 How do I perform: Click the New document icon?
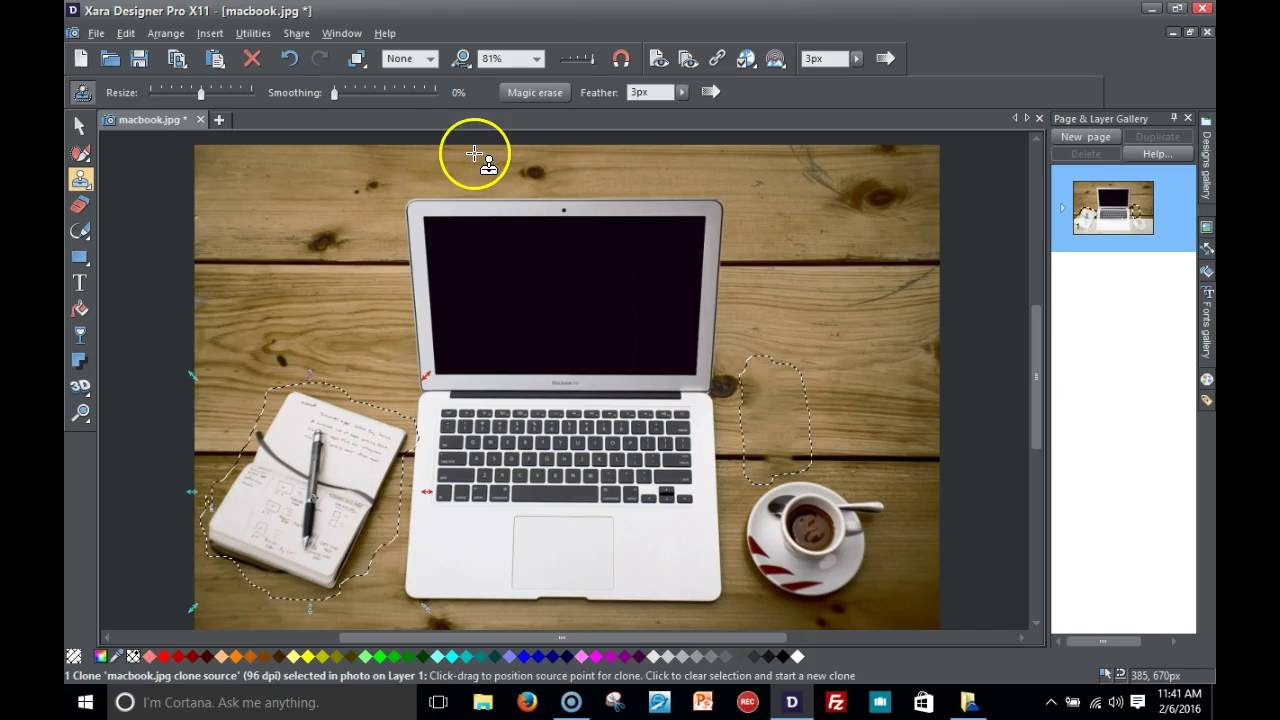(81, 59)
